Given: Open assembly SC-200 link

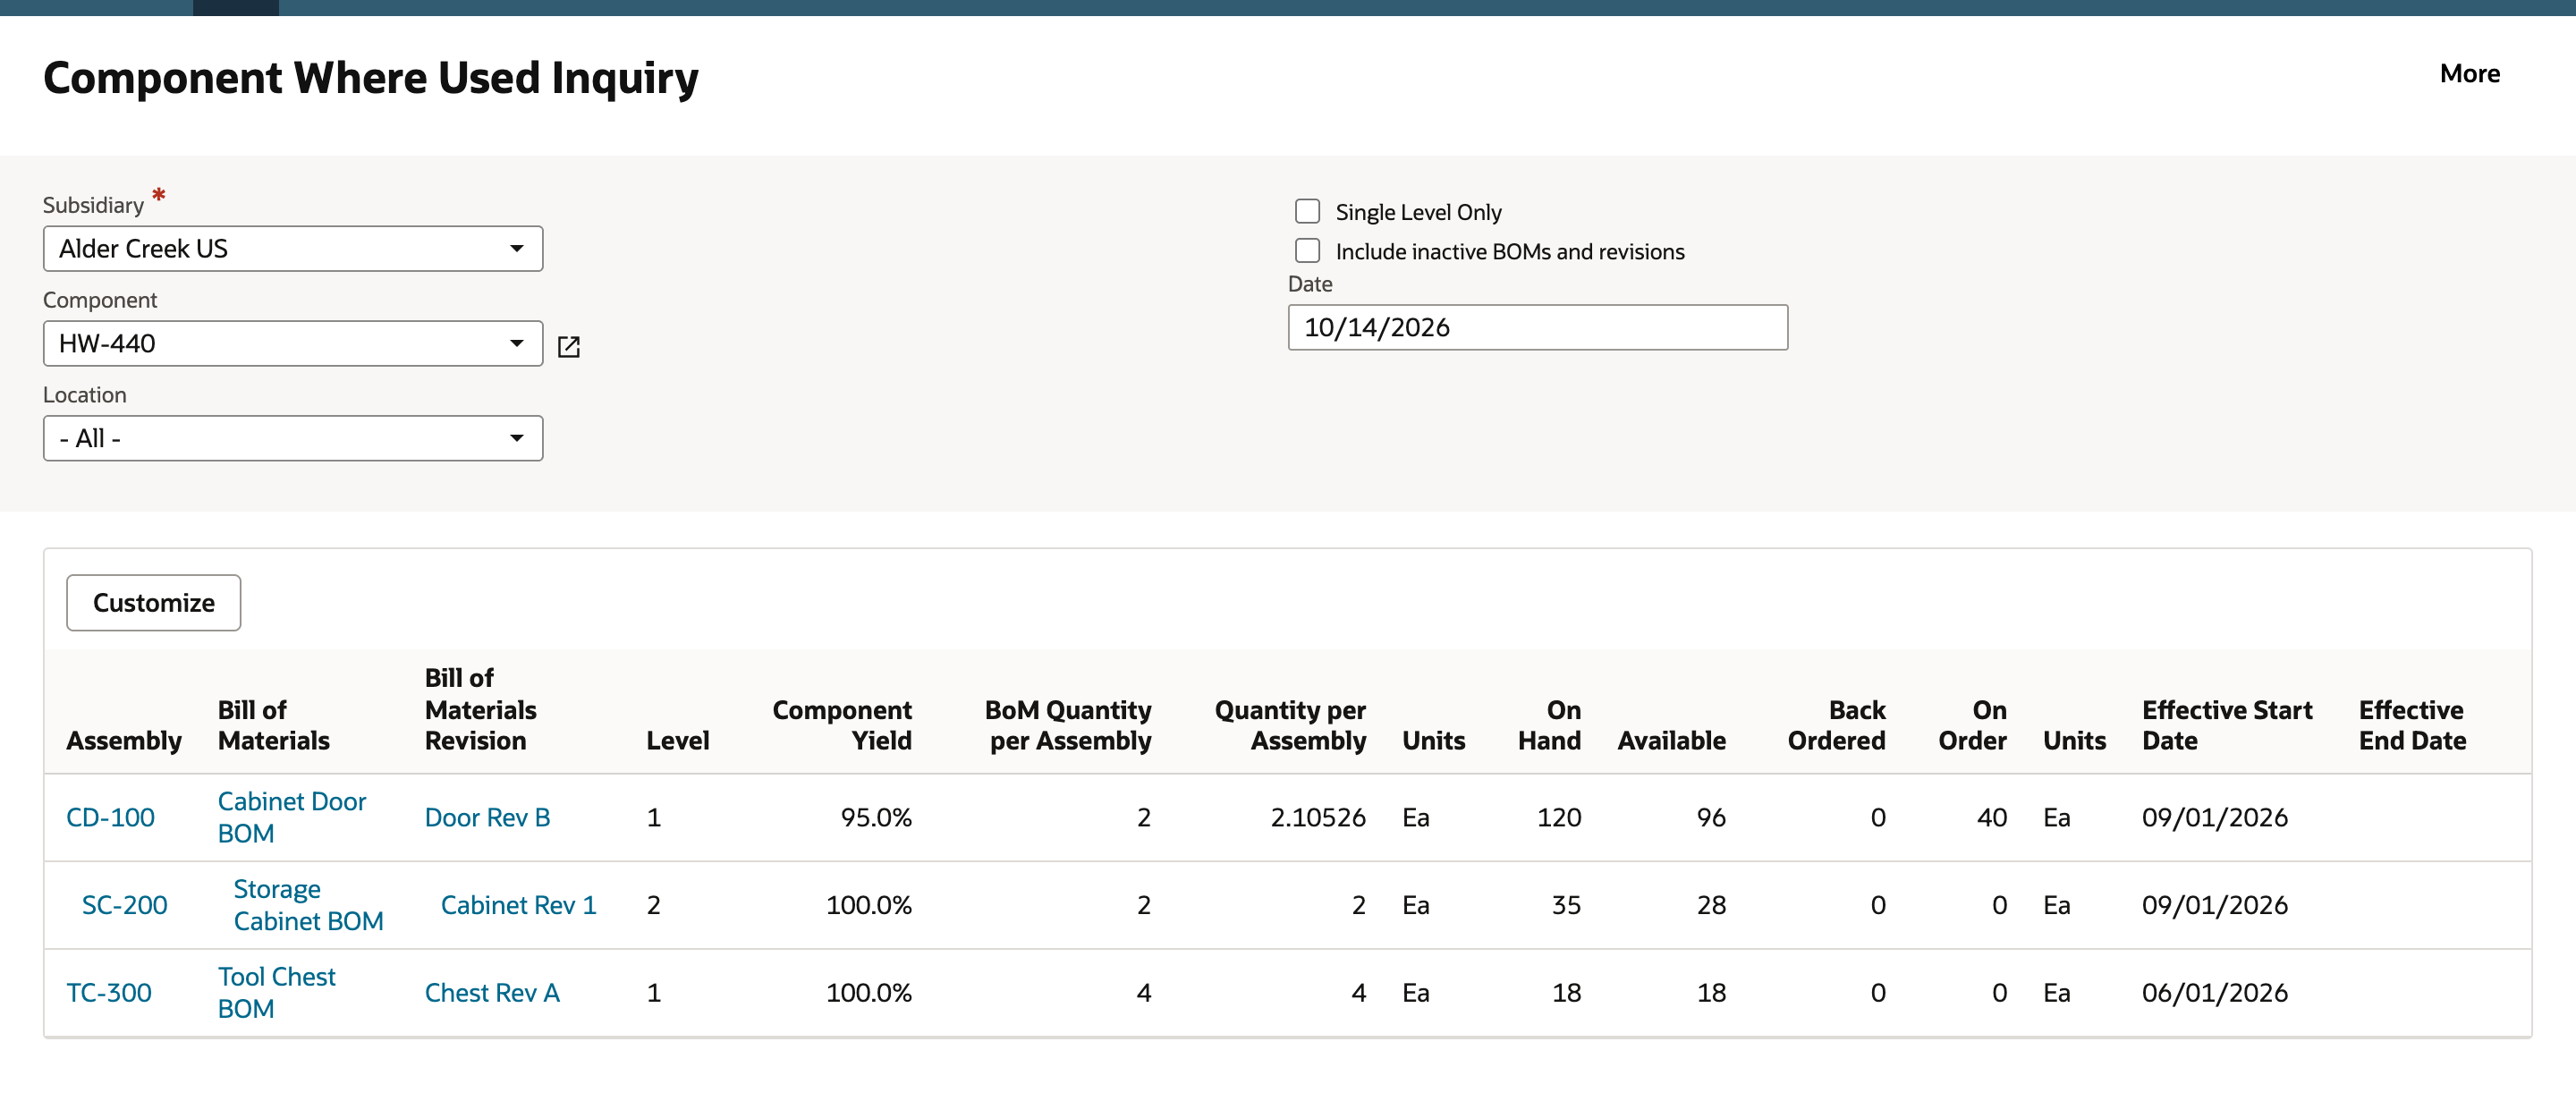Looking at the screenshot, I should (x=124, y=905).
